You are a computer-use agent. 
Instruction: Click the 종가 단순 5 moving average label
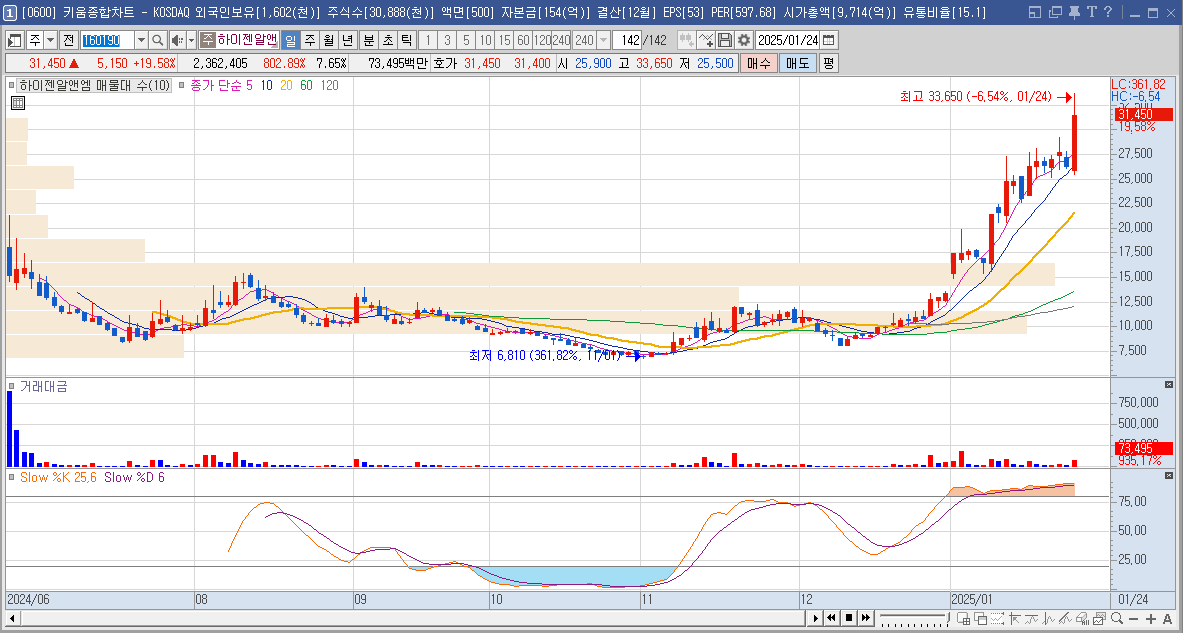tap(221, 85)
